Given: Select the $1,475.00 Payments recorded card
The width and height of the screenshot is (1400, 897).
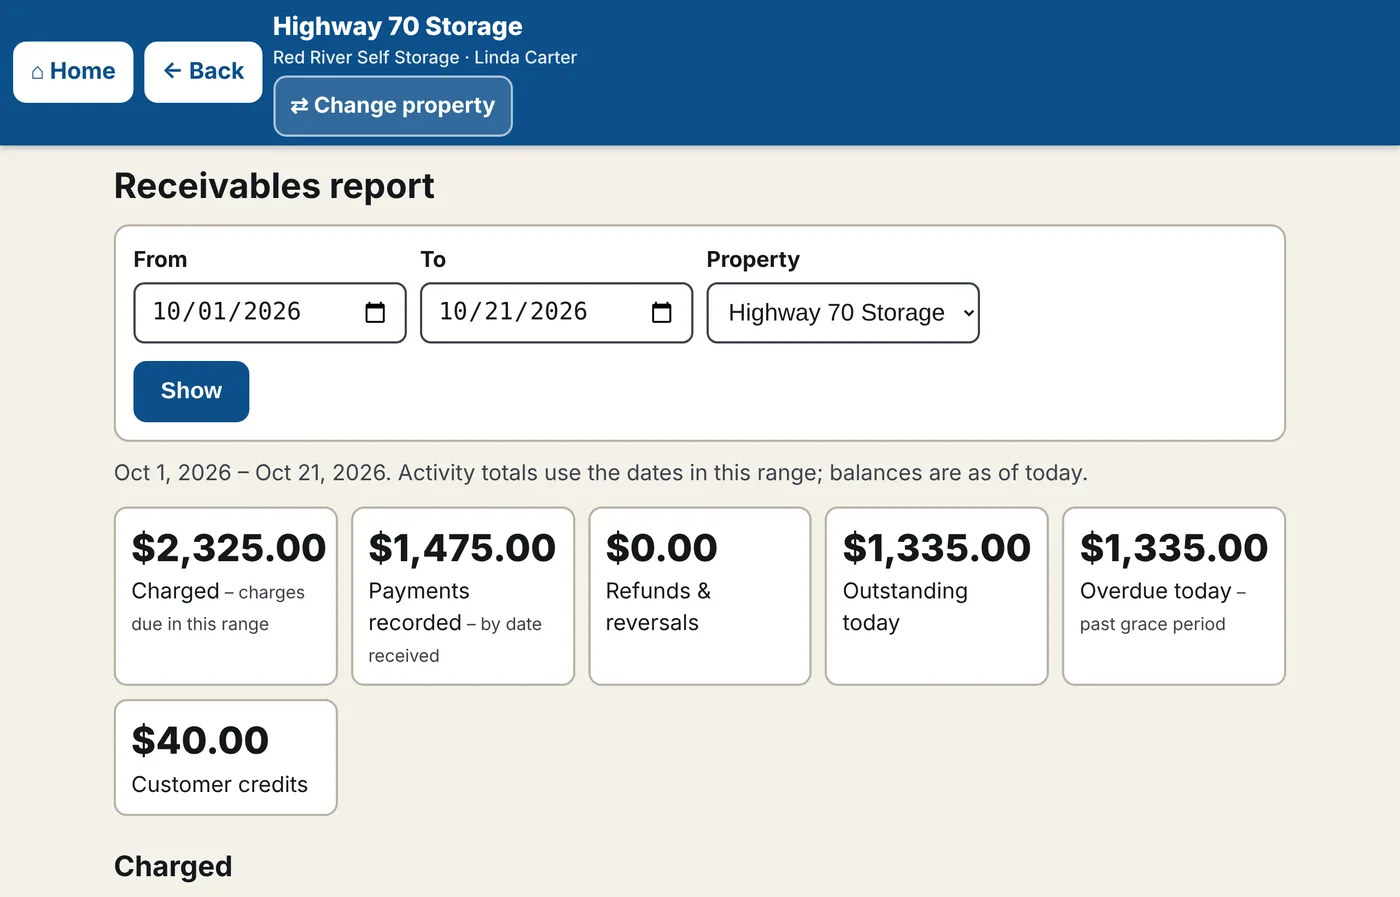Looking at the screenshot, I should tap(463, 596).
